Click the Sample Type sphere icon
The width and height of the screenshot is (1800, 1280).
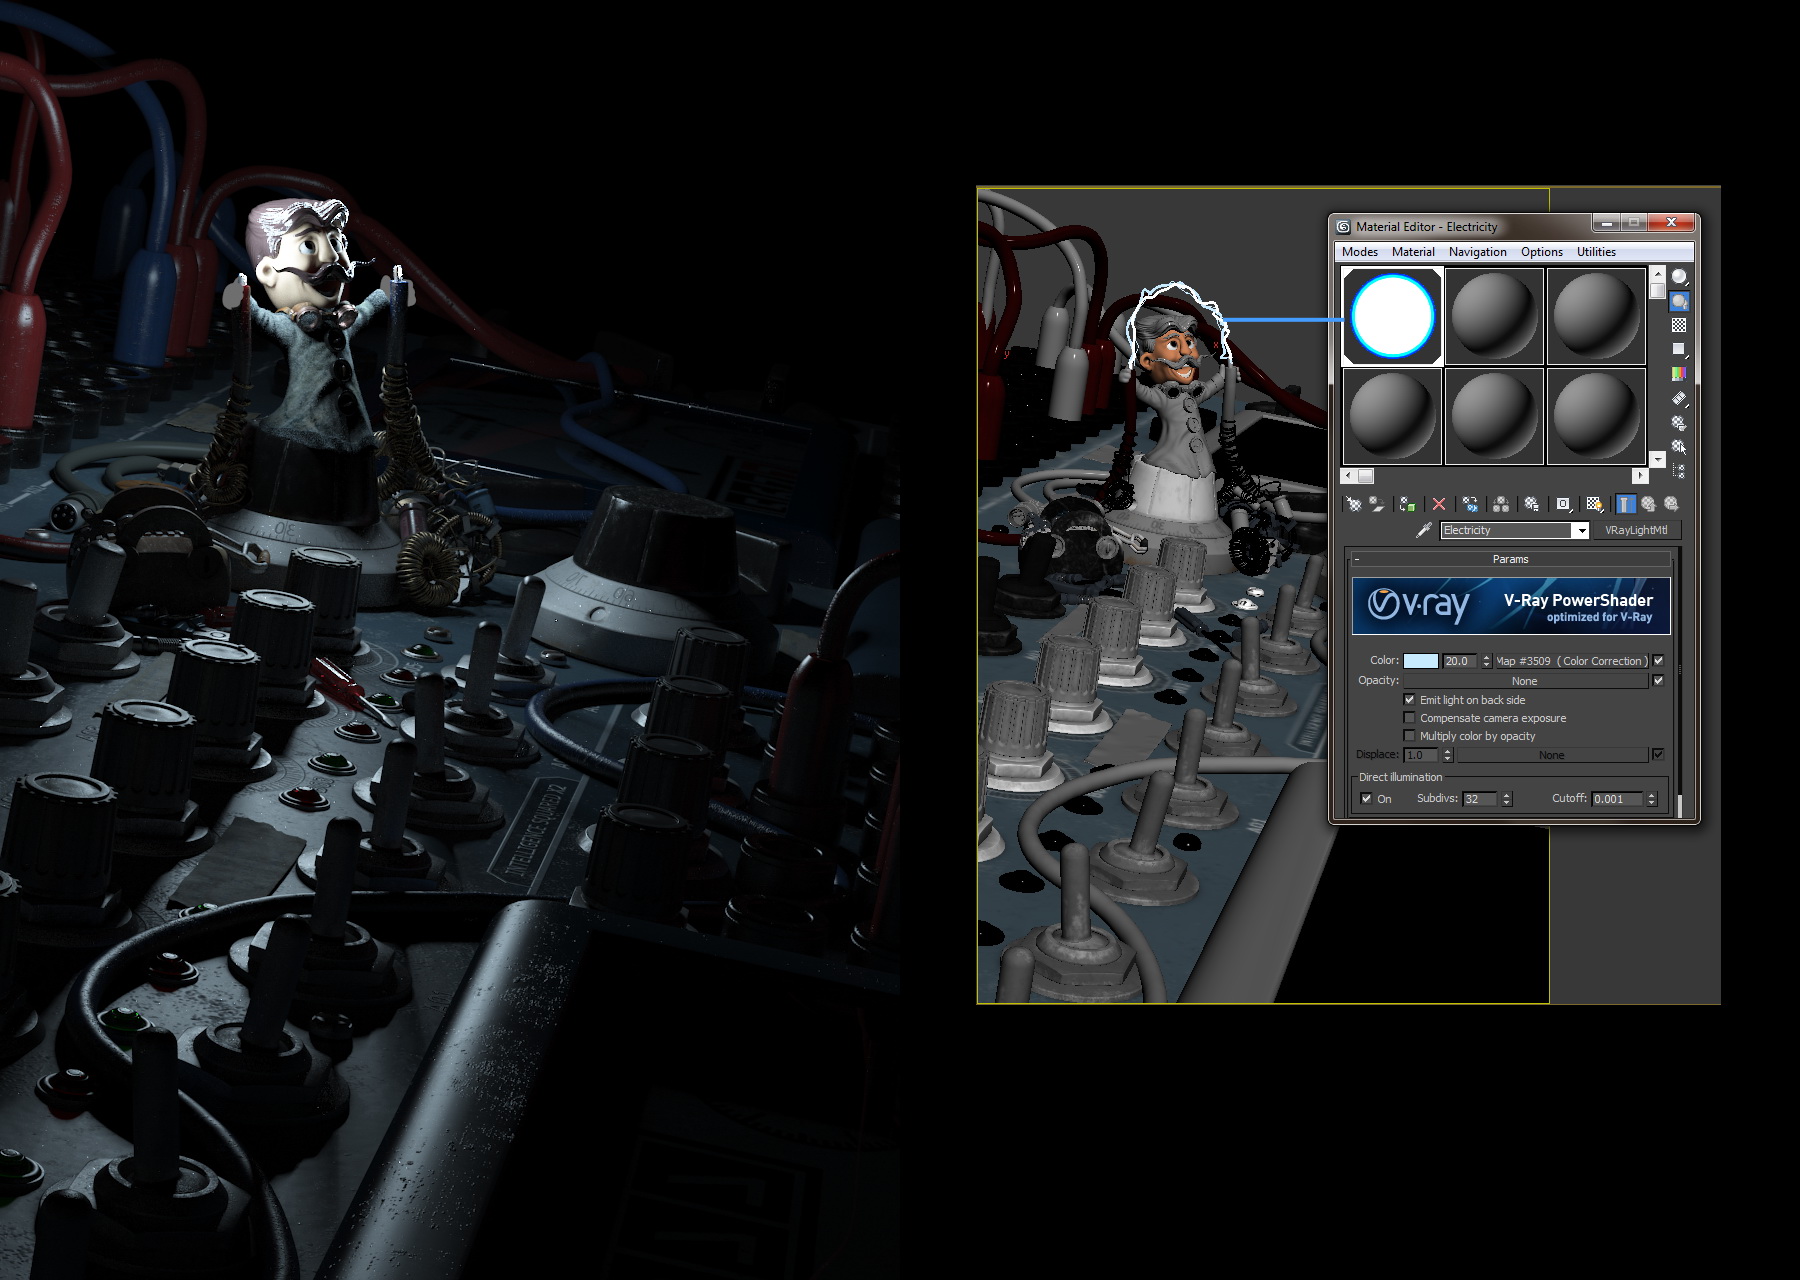1679,277
